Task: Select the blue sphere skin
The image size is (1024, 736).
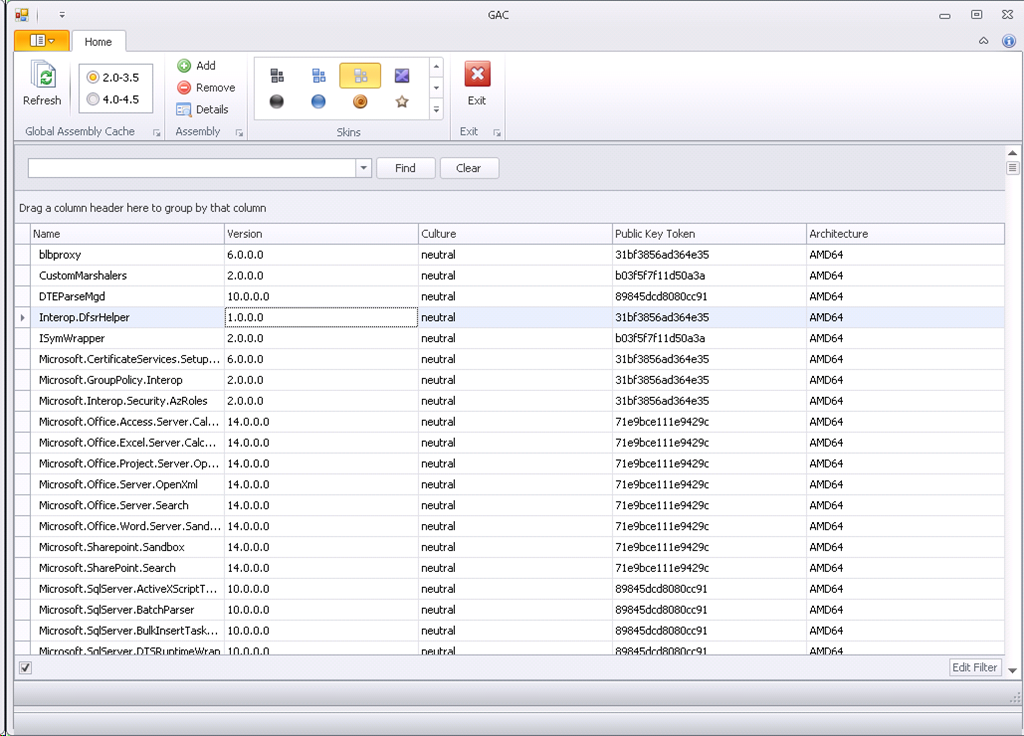Action: click(319, 101)
